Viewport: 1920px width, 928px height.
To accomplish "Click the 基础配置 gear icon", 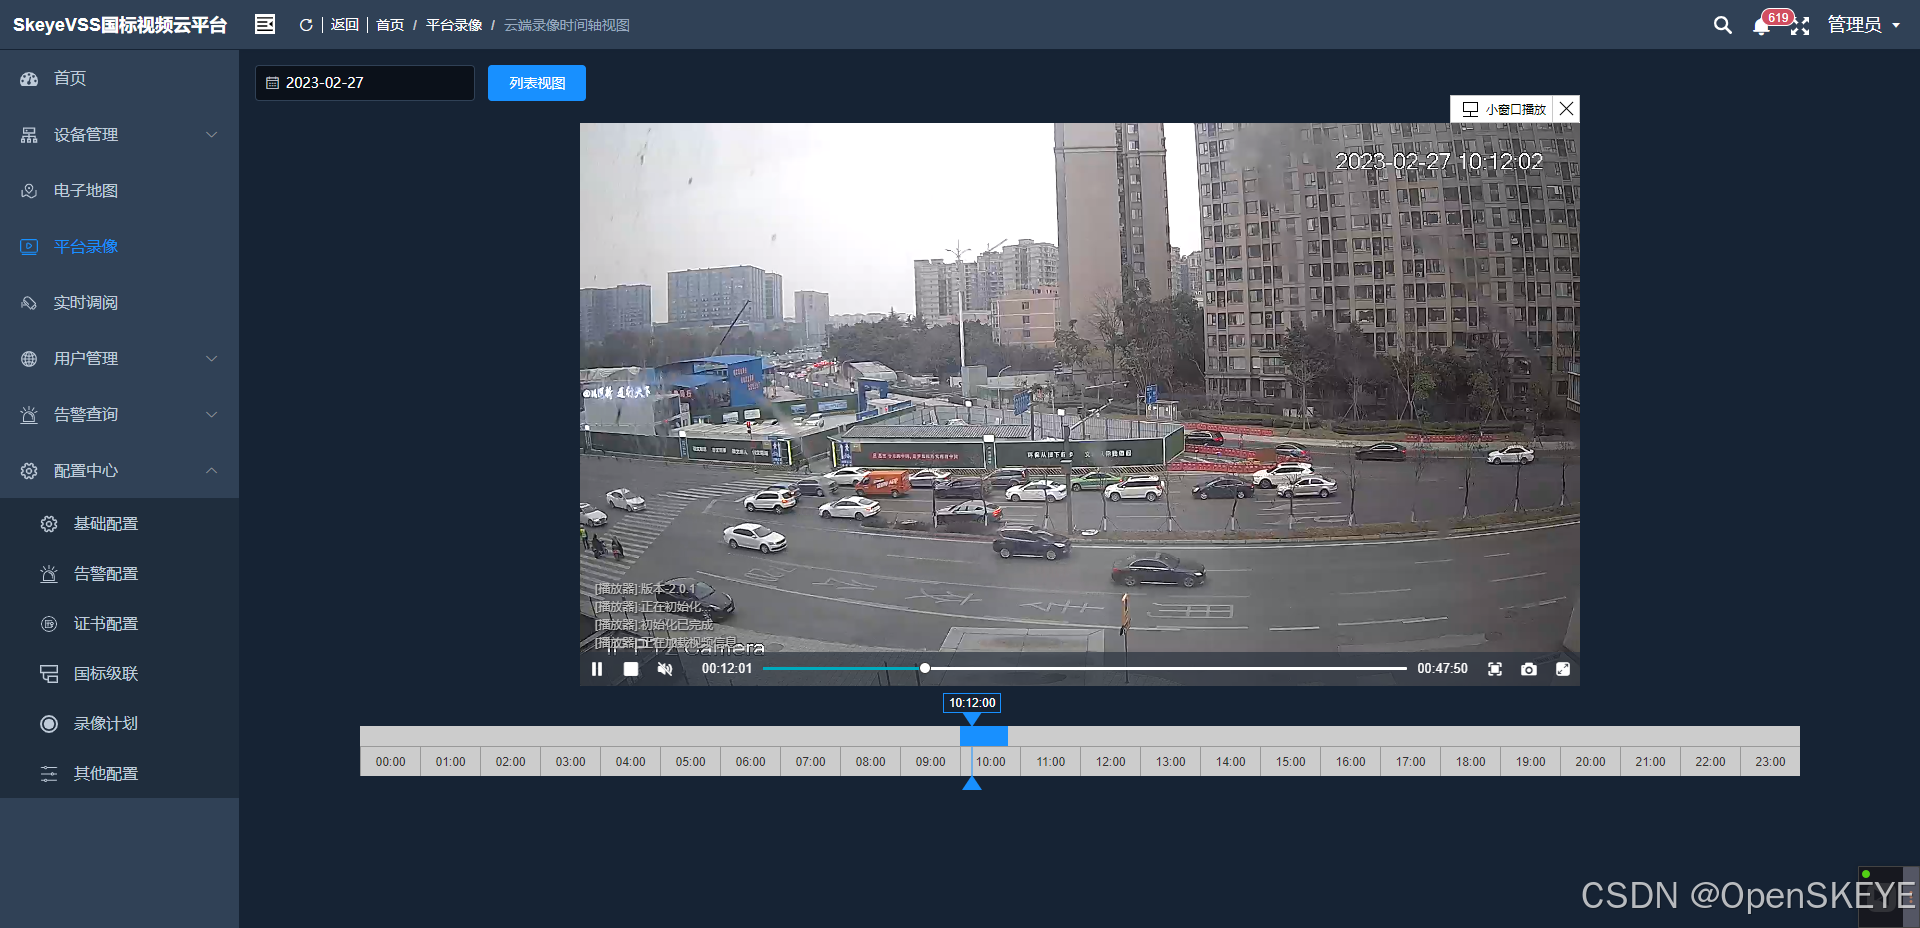I will point(49,523).
